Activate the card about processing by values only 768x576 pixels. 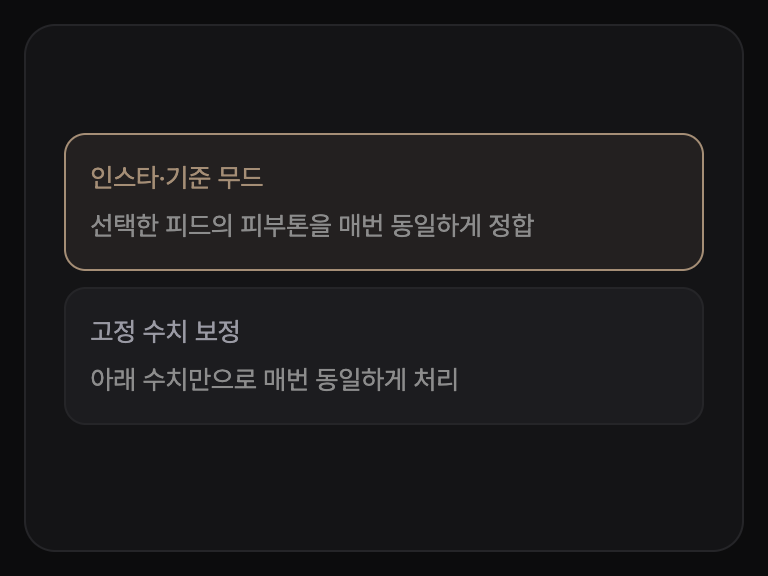[384, 356]
